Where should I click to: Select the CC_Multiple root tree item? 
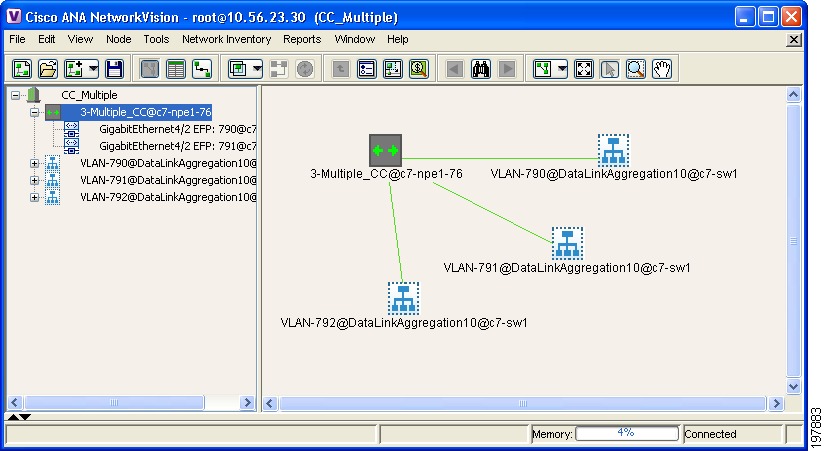click(x=89, y=95)
